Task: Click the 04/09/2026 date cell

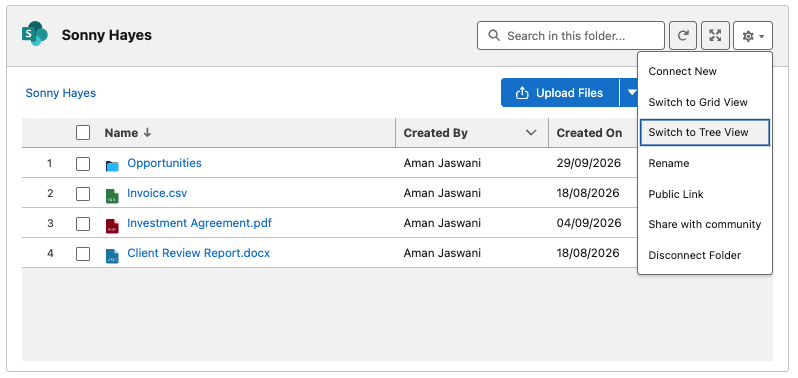Action: coord(588,223)
